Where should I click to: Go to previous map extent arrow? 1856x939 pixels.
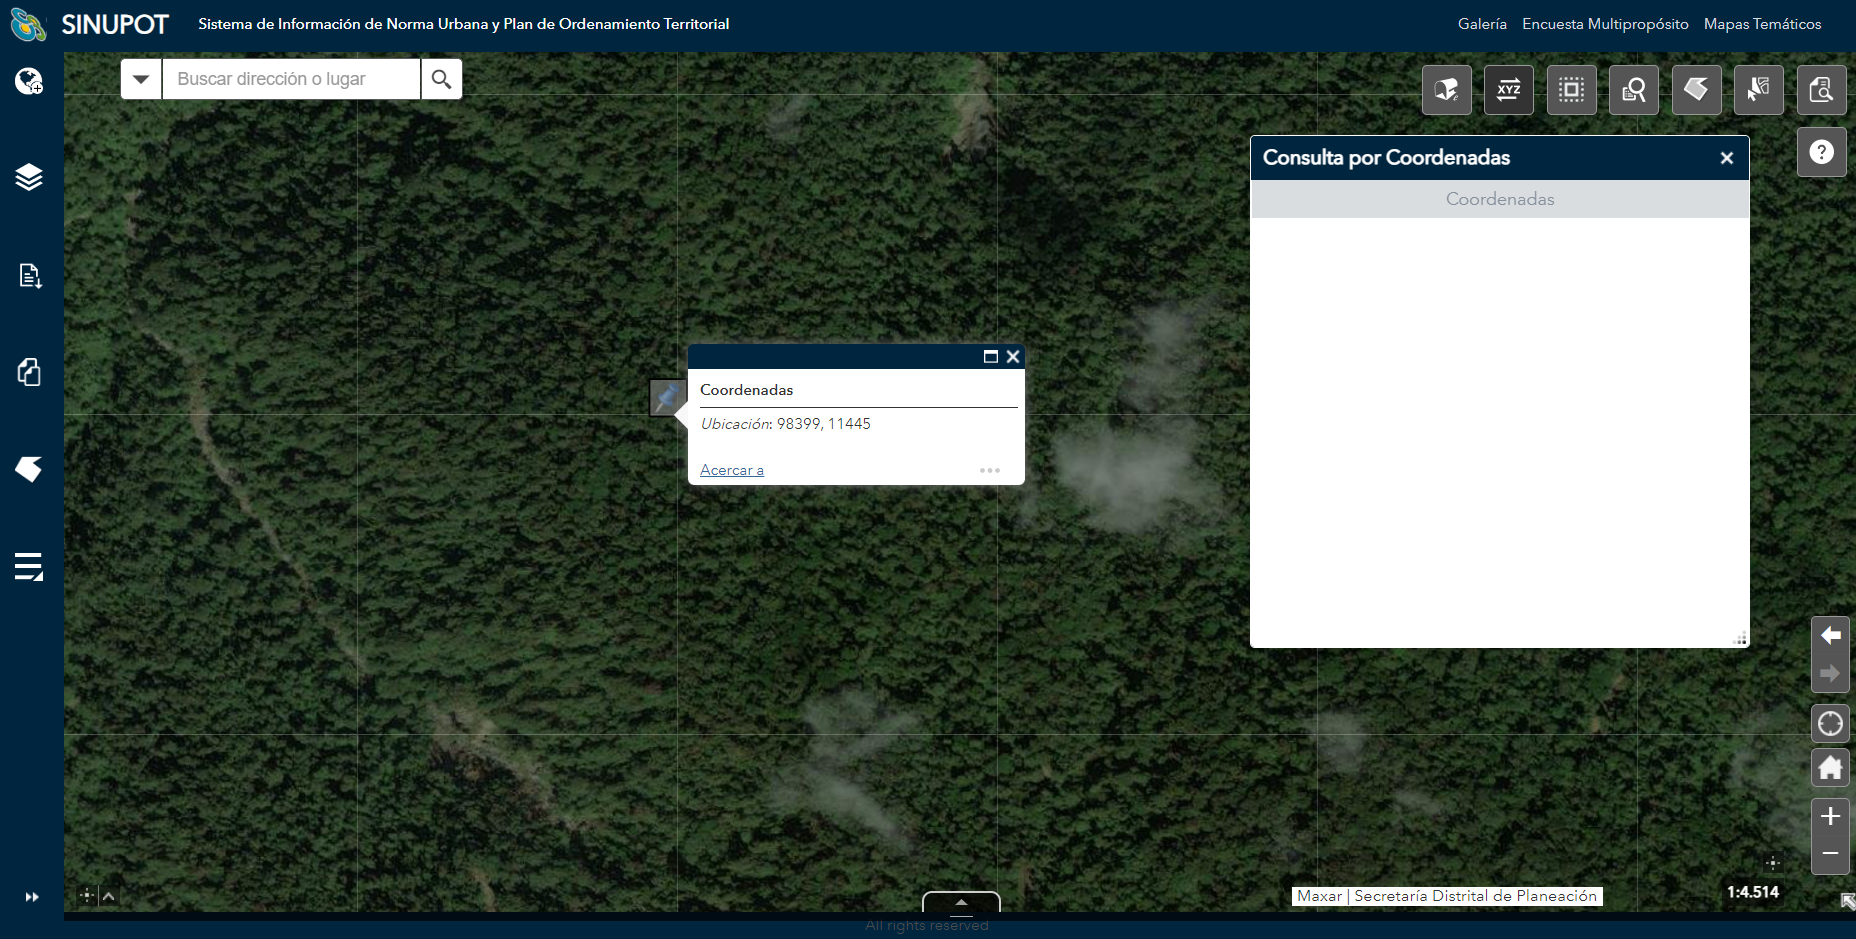[1830, 635]
